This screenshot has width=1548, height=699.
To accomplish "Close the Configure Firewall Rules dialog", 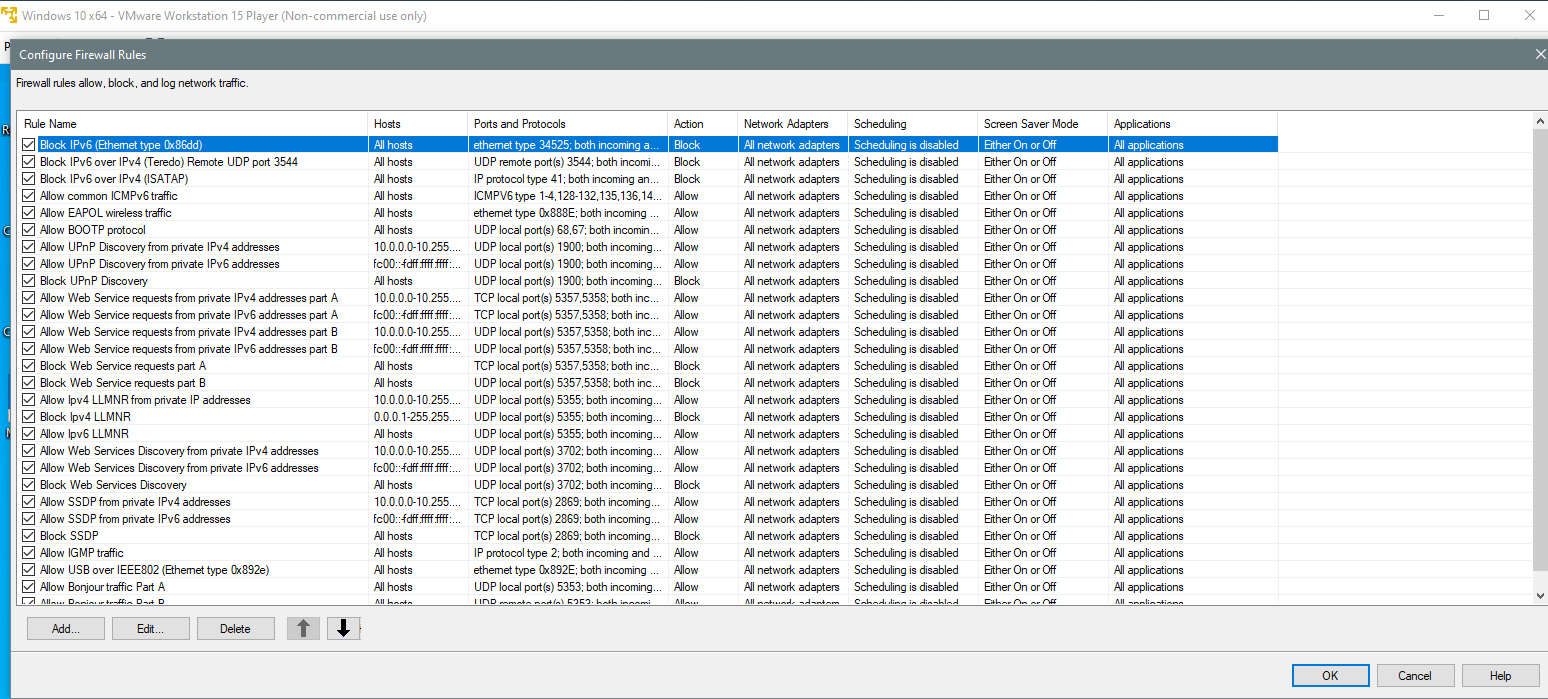I will [1540, 54].
